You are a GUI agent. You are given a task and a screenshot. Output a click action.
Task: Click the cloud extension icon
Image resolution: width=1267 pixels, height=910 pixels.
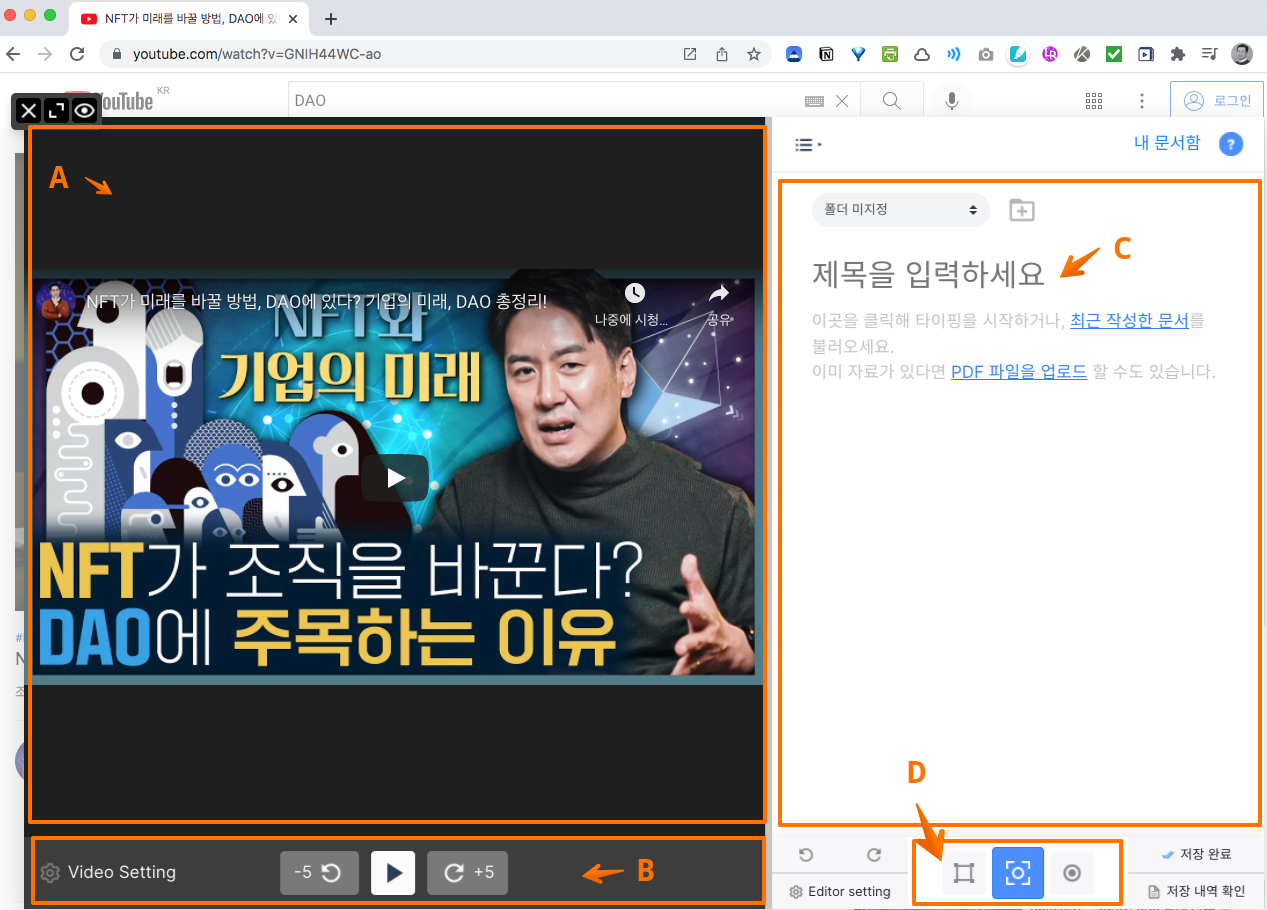click(922, 54)
